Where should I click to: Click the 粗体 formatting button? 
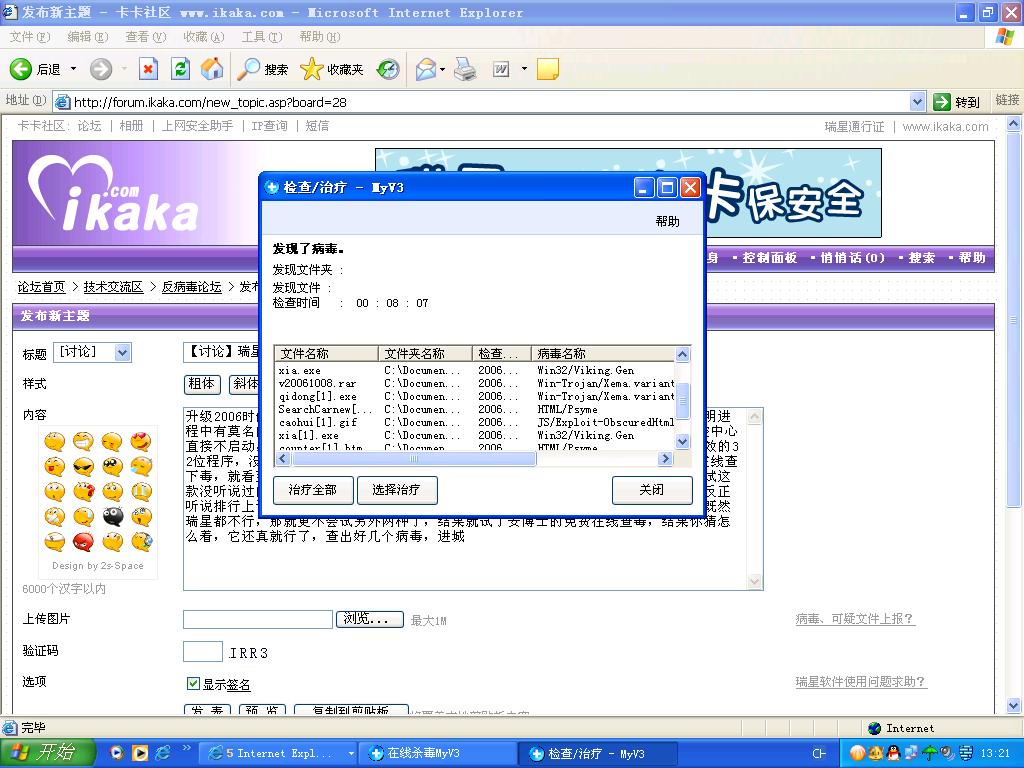pyautogui.click(x=202, y=384)
